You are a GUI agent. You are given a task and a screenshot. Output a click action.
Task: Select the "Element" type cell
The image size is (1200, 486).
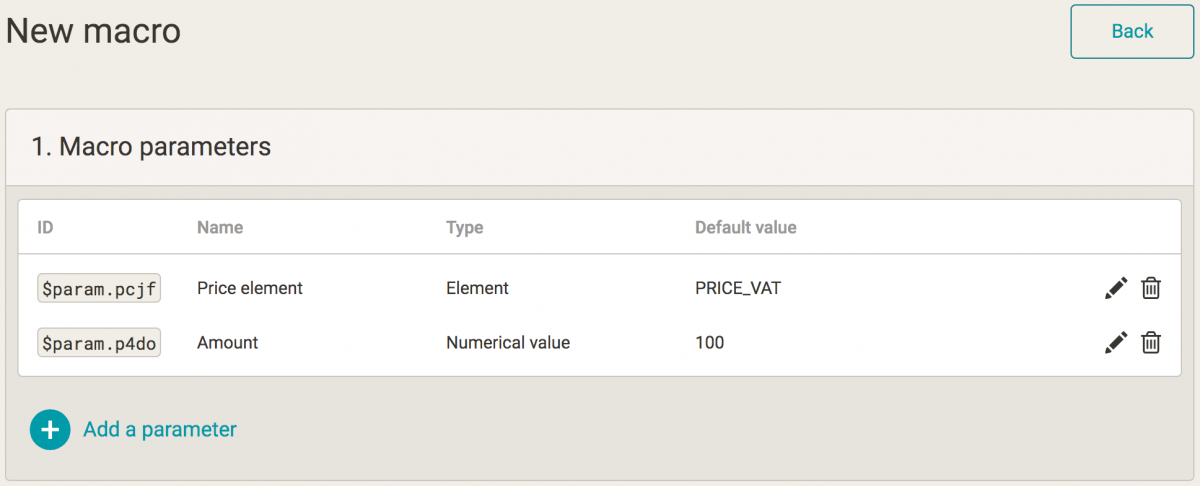(477, 288)
